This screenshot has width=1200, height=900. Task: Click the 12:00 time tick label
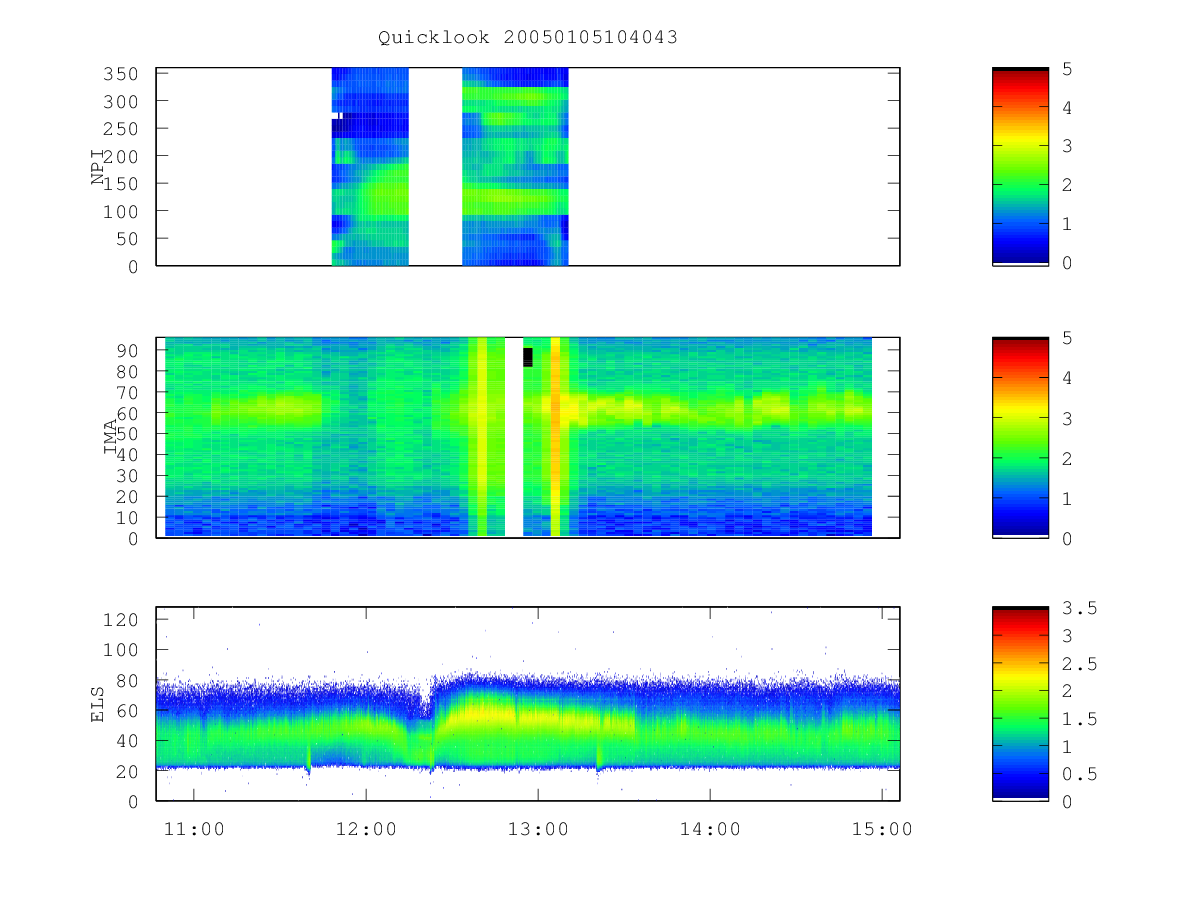366,829
